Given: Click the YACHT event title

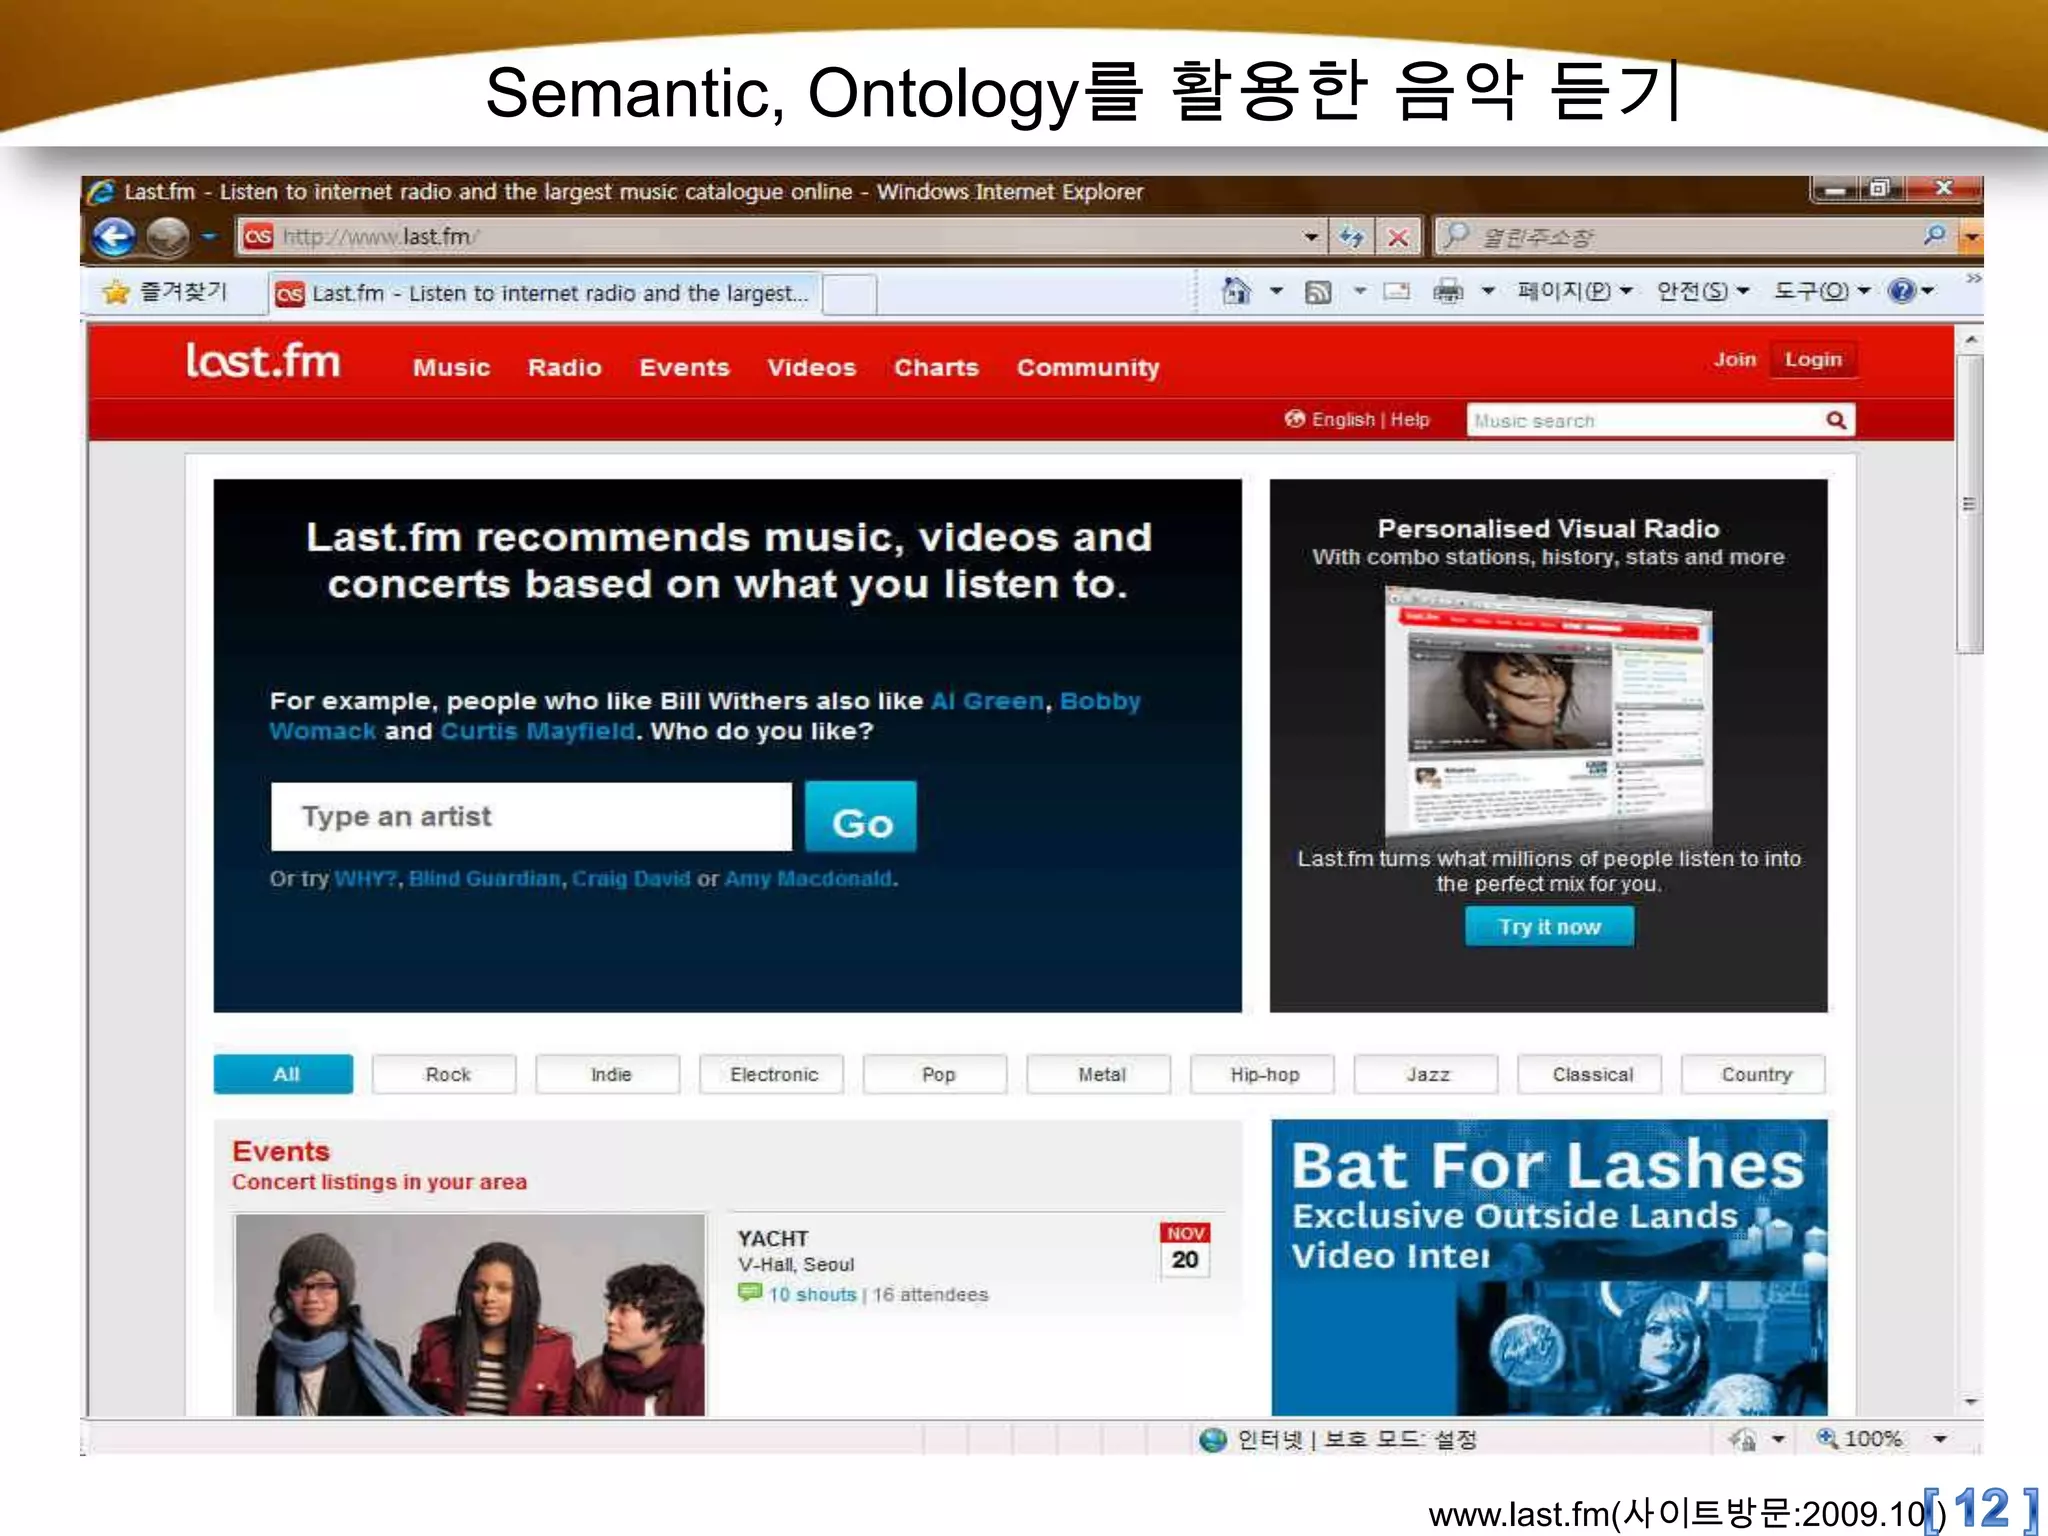Looking at the screenshot, I should pyautogui.click(x=773, y=1239).
